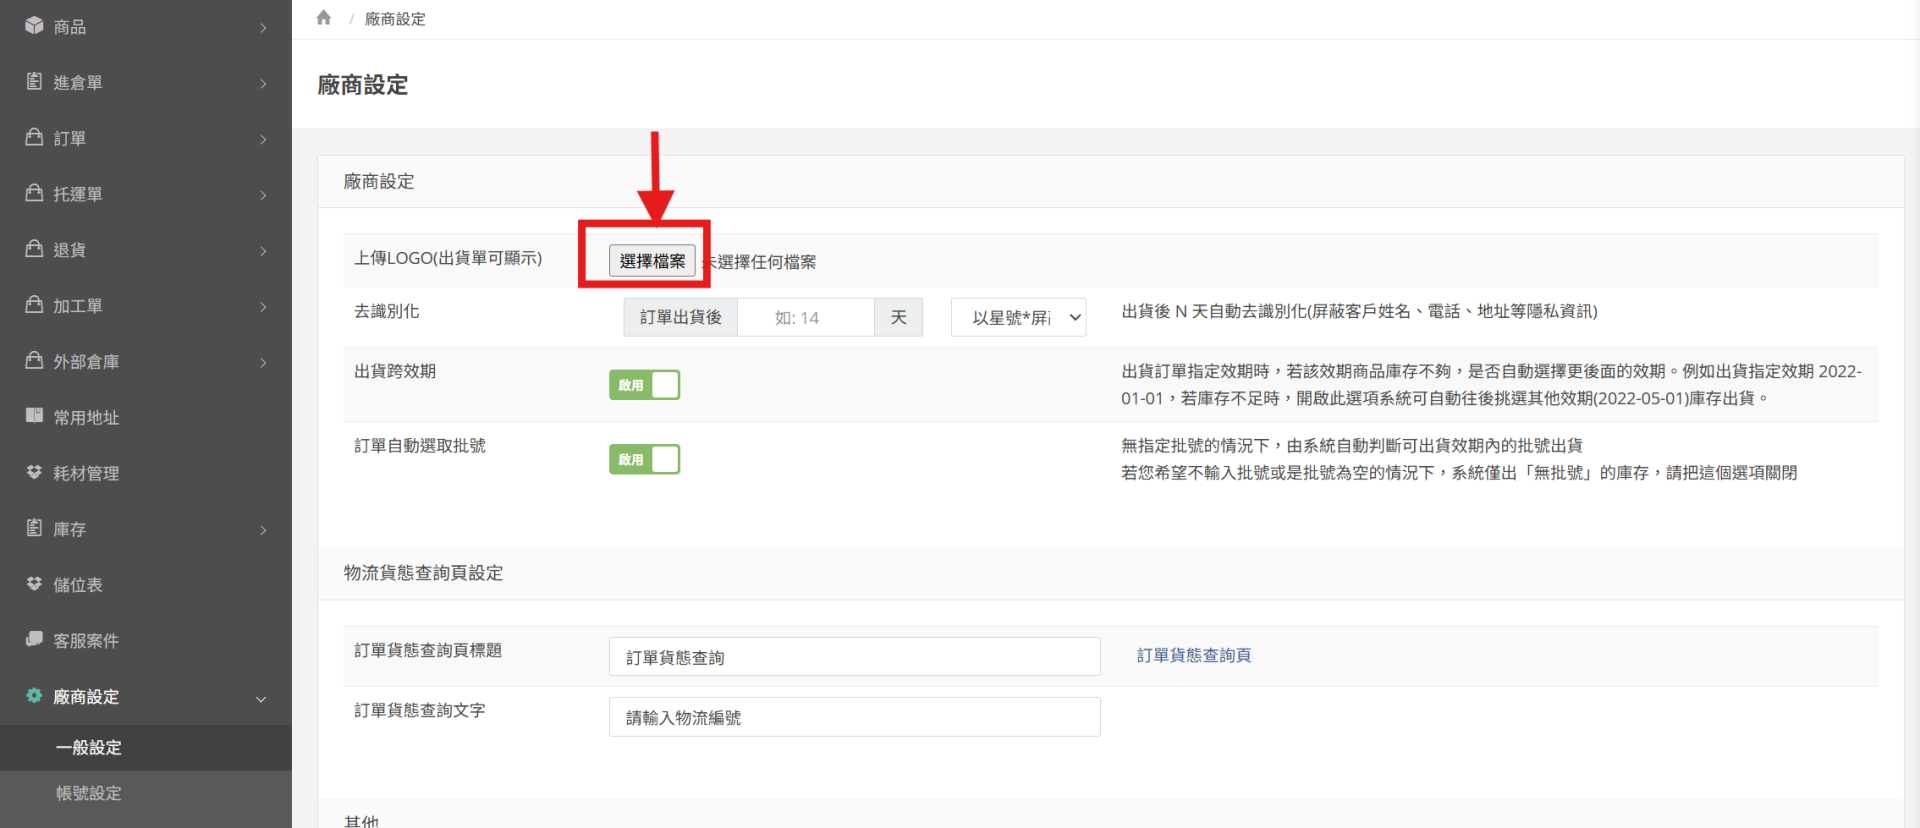Collapse the 廠商設定 menu chevron

pyautogui.click(x=261, y=698)
